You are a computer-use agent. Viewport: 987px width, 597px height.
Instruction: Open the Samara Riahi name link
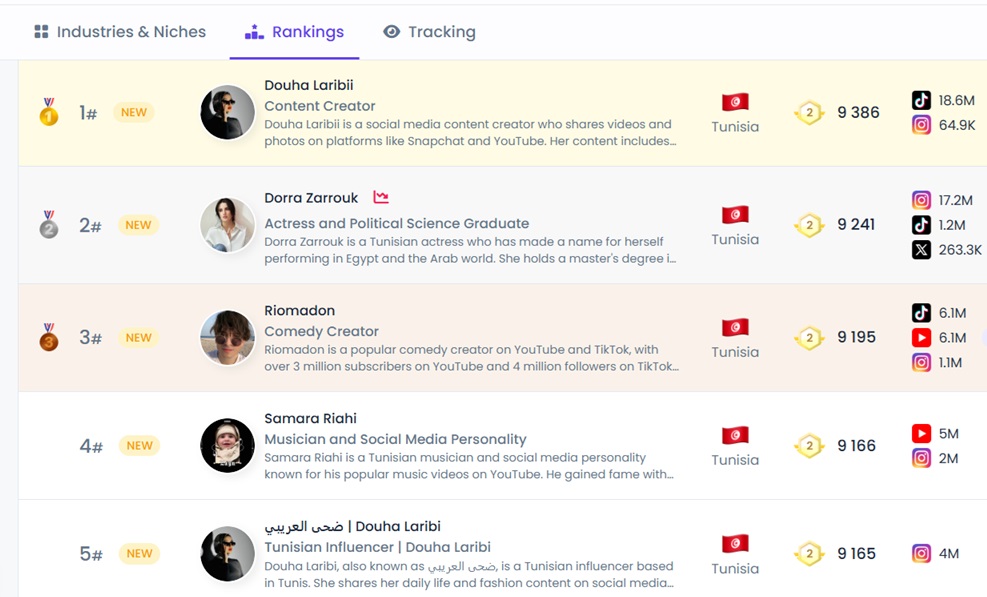pyautogui.click(x=310, y=418)
